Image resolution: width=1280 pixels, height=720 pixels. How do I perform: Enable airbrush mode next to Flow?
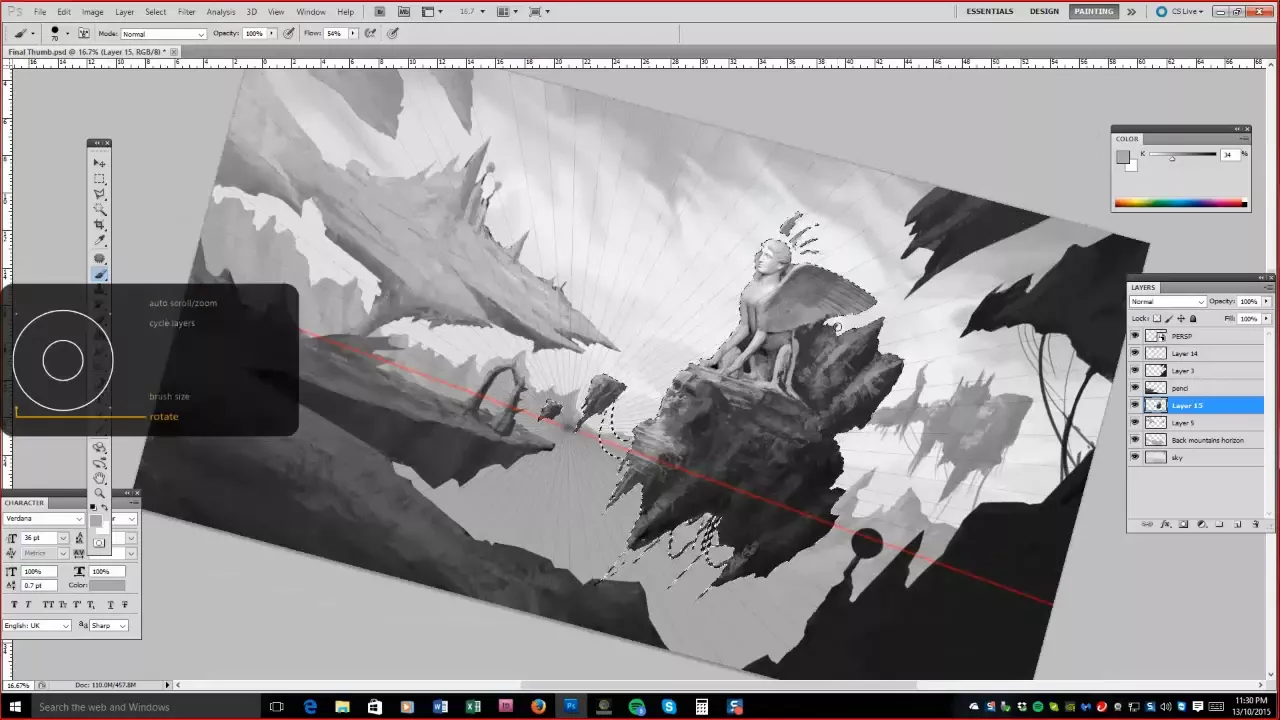tap(370, 33)
